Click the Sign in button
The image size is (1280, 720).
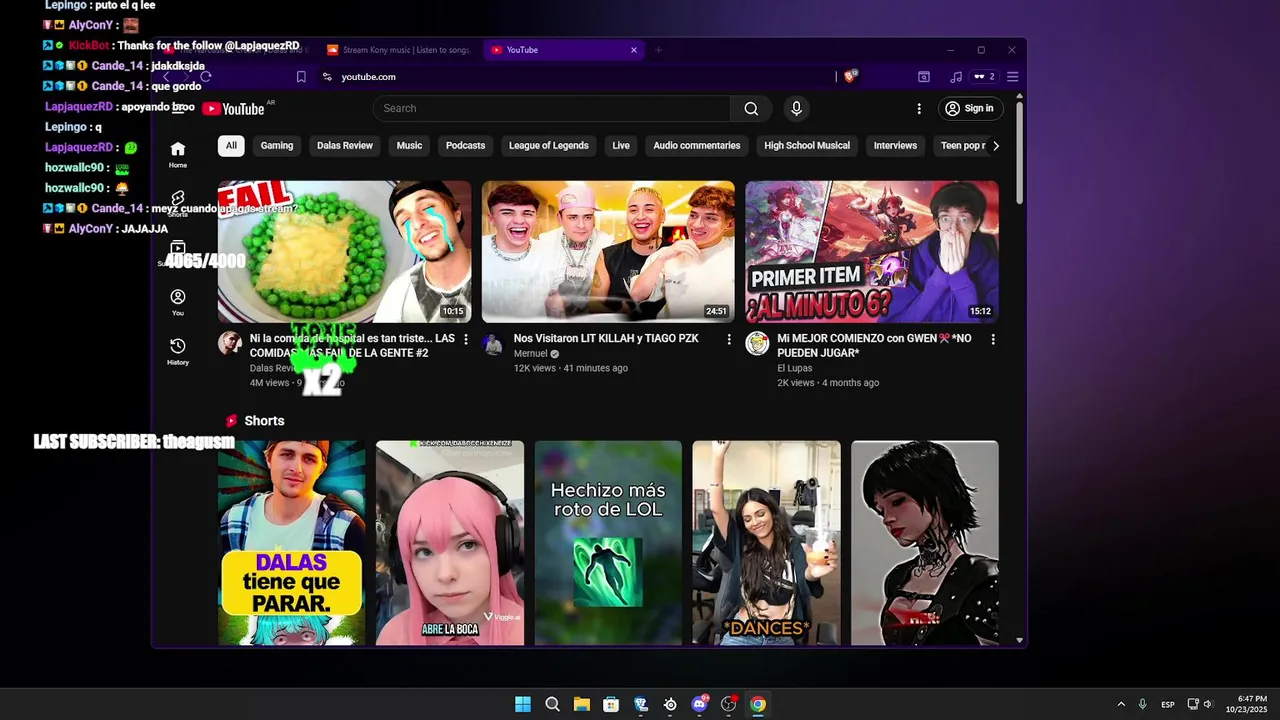coord(970,108)
